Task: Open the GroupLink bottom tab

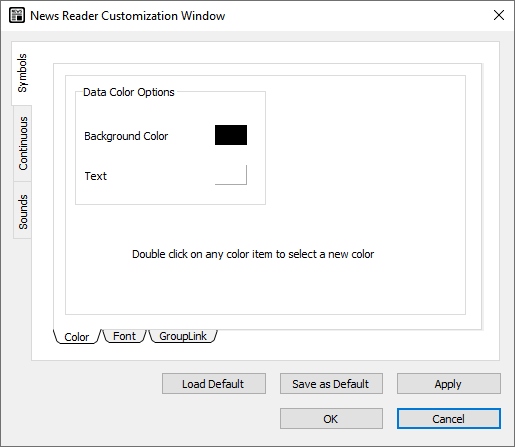Action: 183,336
